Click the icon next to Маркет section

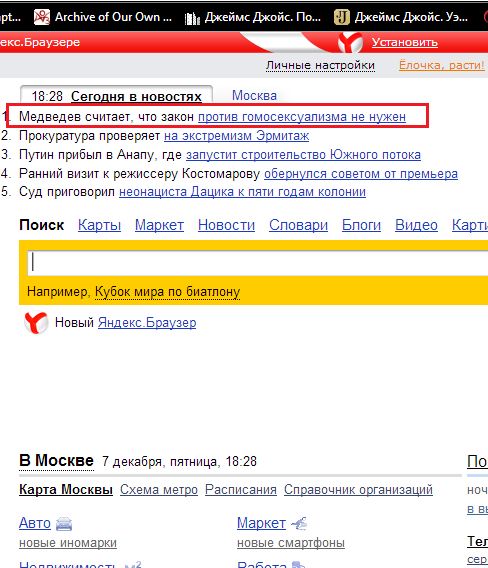click(299, 523)
